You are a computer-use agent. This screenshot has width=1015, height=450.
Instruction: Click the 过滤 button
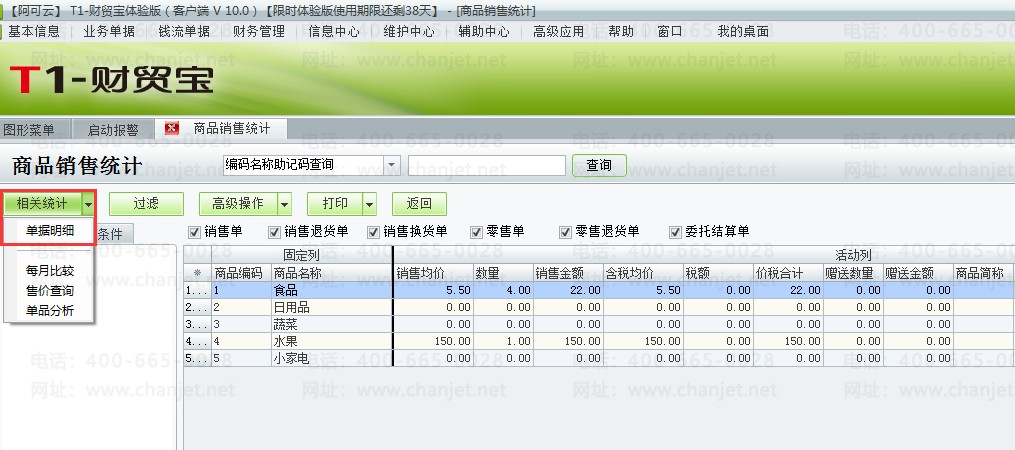pyautogui.click(x=146, y=204)
